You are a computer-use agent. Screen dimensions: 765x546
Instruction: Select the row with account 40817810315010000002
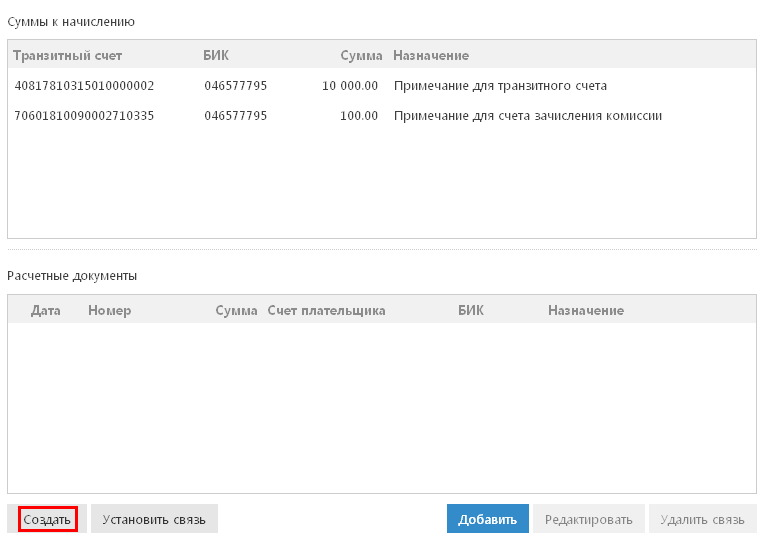[x=382, y=86]
